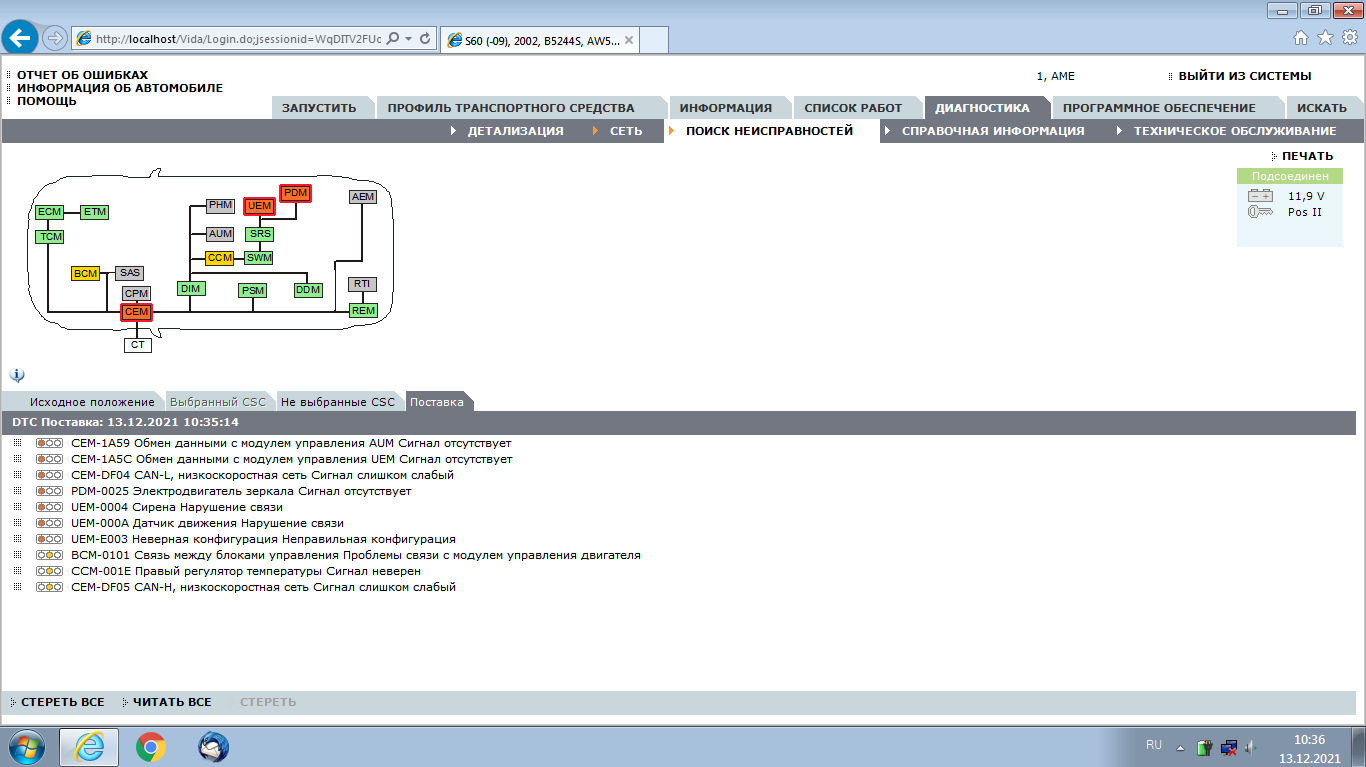This screenshot has width=1366, height=767.
Task: Open the СПРАВОЧНАЯ ИНФОРМАЦИЯ sub-tab
Action: coord(993,131)
